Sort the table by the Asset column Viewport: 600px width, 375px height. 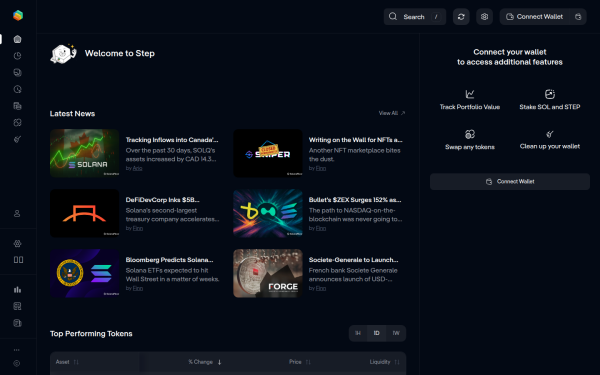tap(67, 362)
